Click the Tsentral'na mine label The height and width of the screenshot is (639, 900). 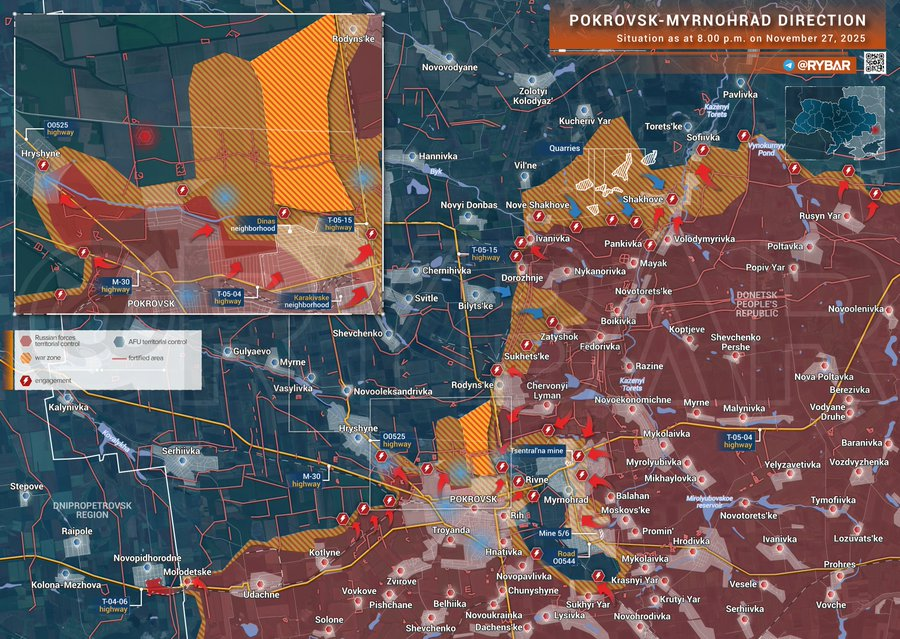coord(537,451)
